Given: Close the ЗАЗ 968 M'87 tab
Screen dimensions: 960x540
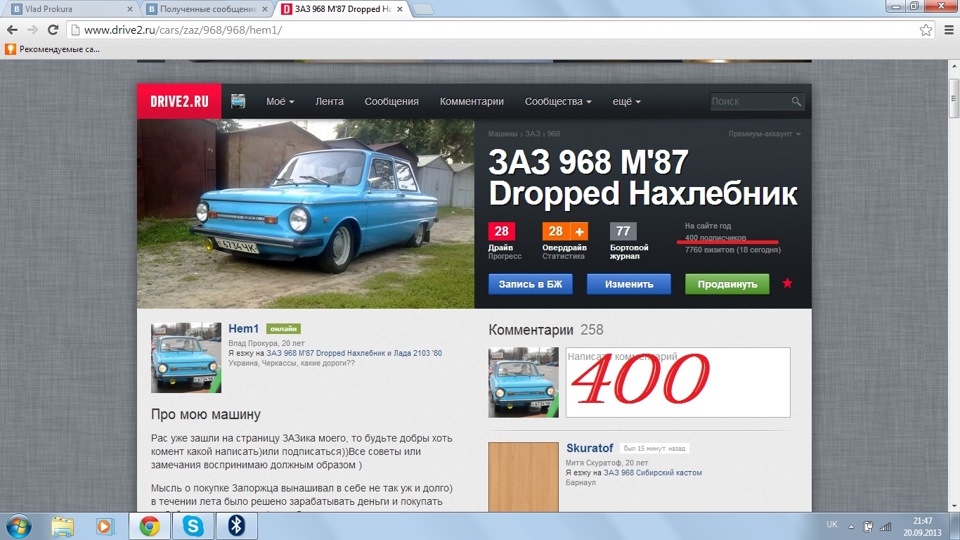Looking at the screenshot, I should click(x=400, y=9).
